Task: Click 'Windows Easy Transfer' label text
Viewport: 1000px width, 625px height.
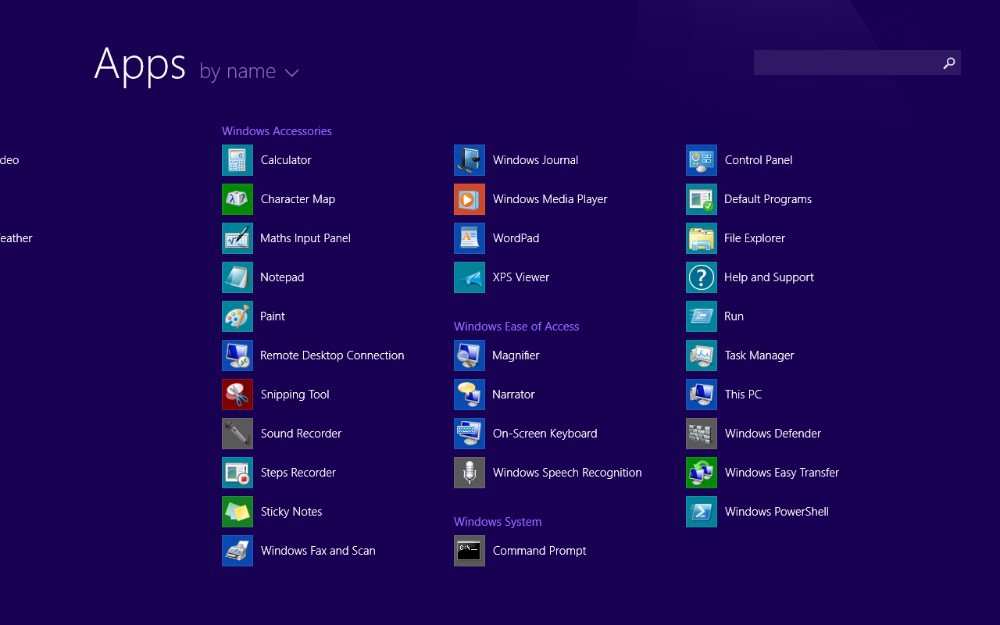Action: point(781,473)
